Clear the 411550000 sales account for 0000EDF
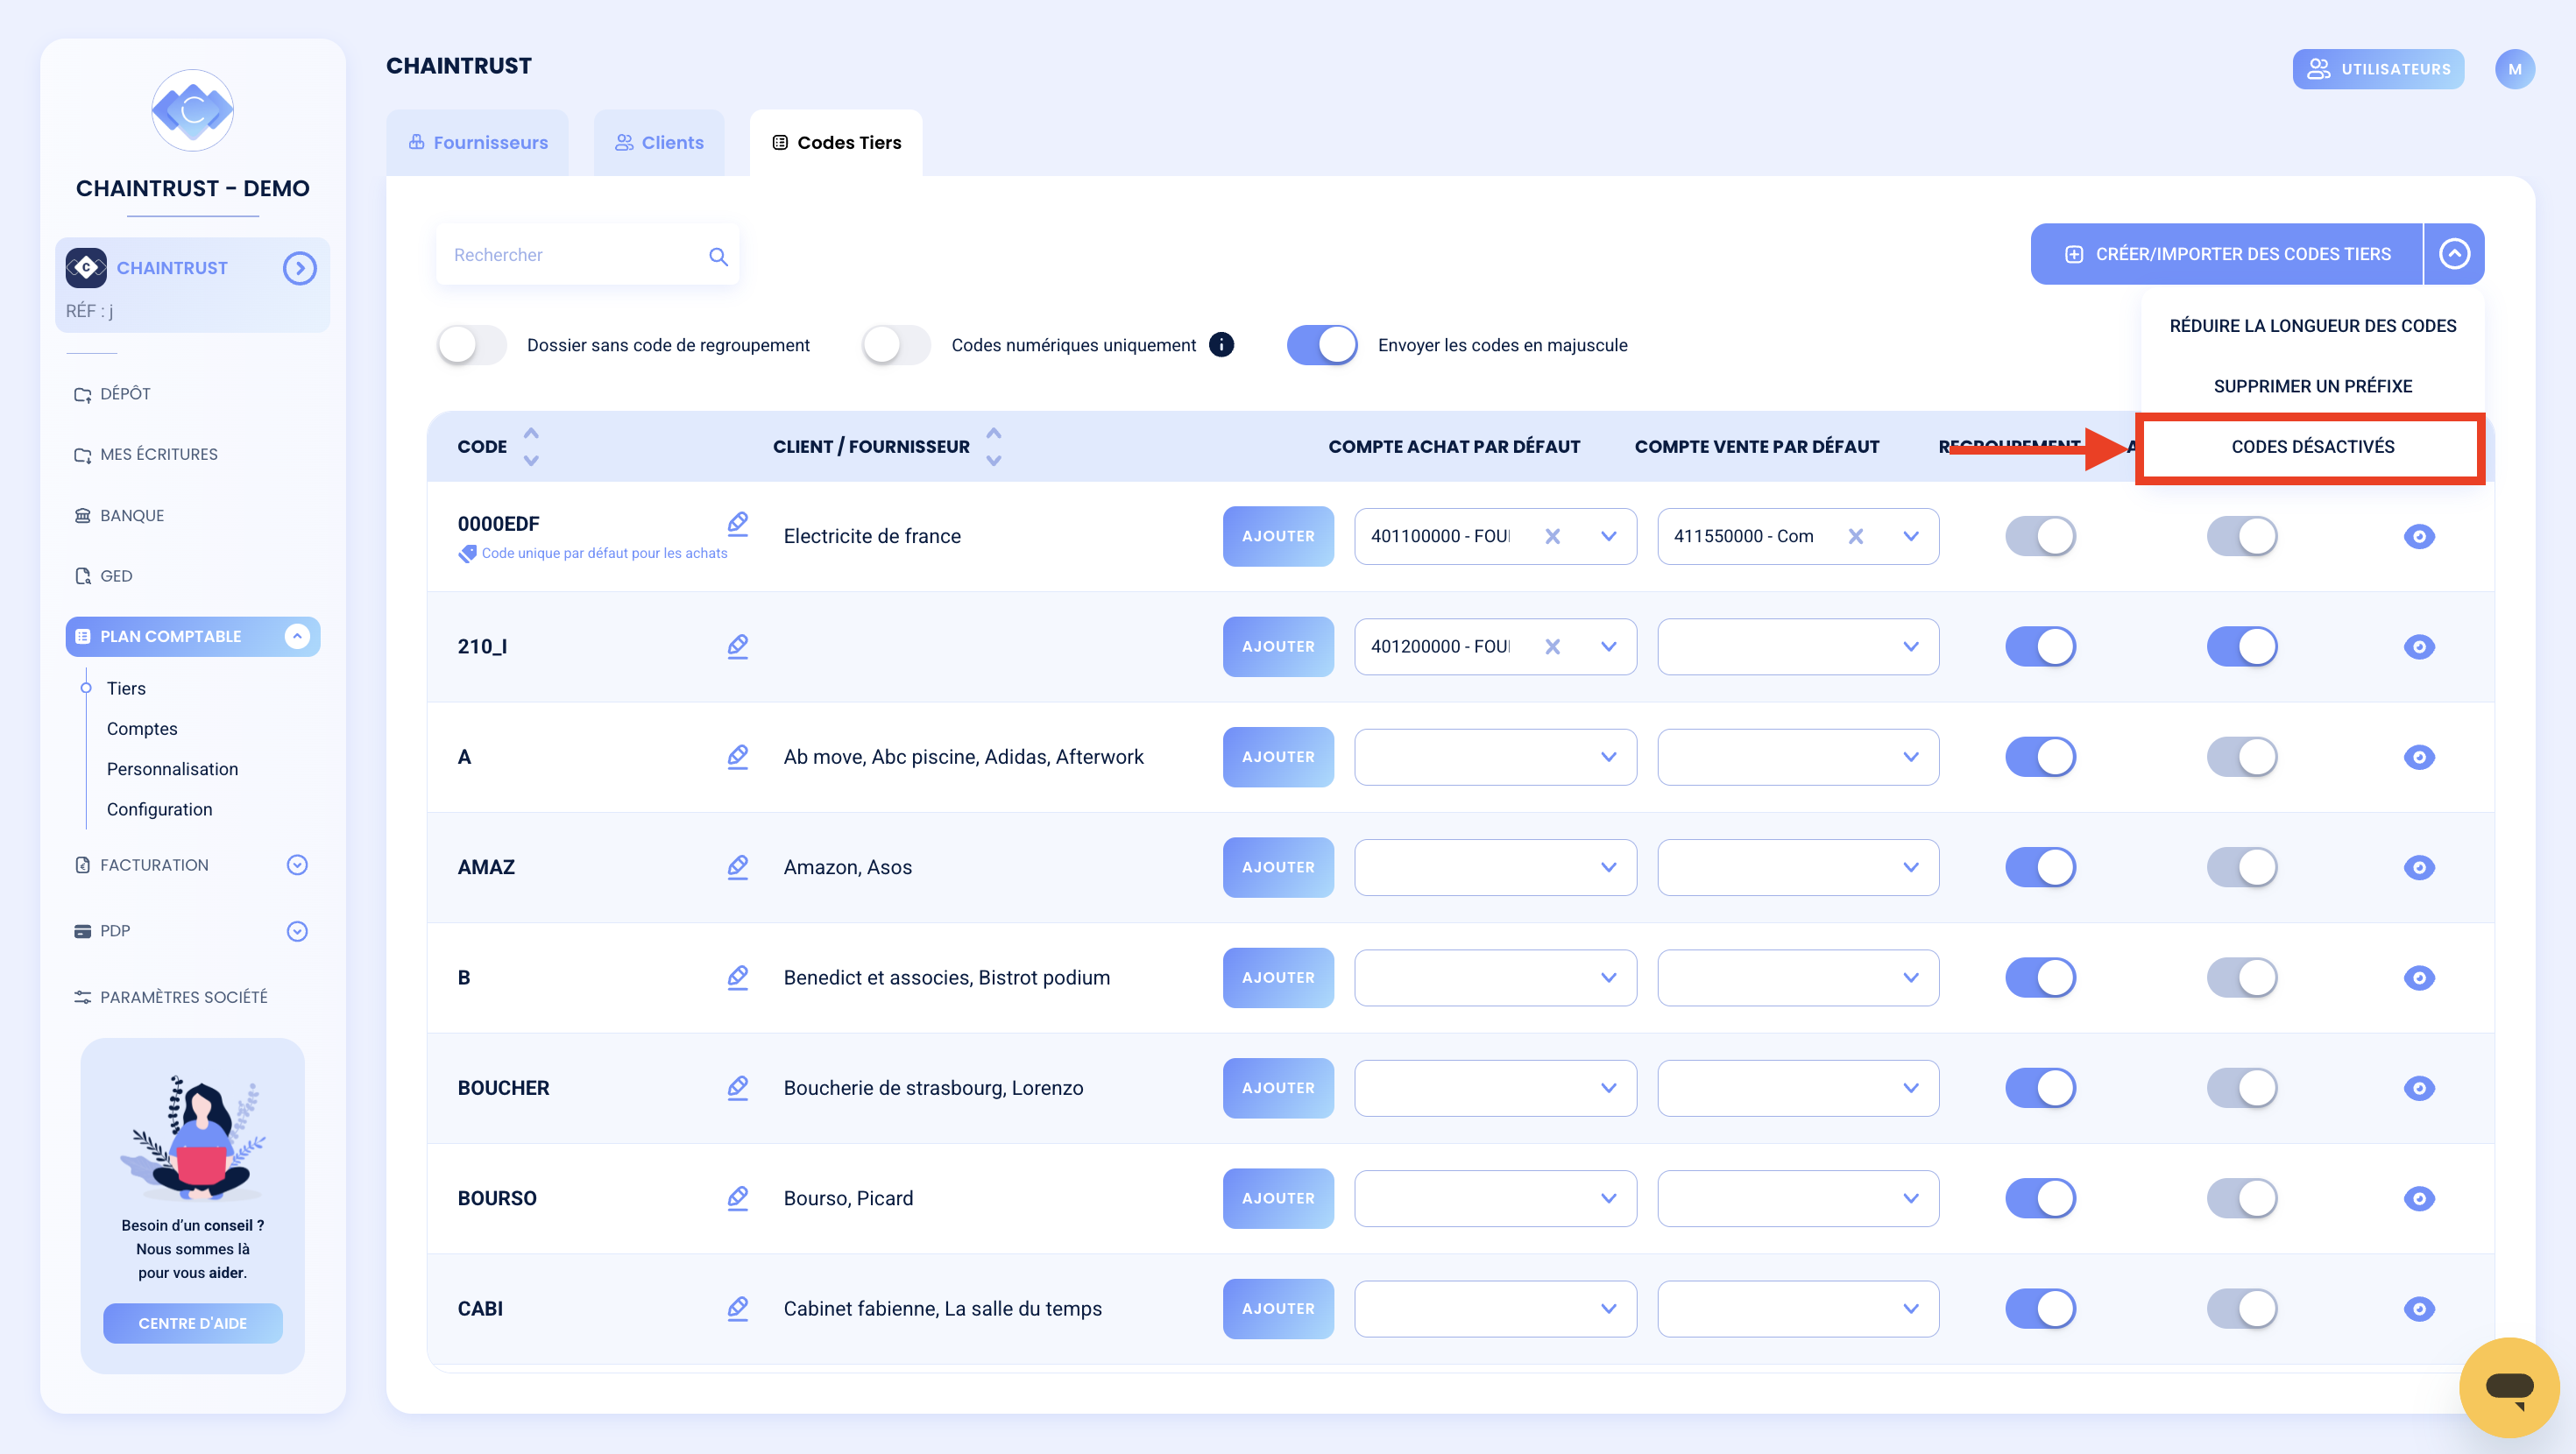Image resolution: width=2576 pixels, height=1454 pixels. pos(1855,536)
